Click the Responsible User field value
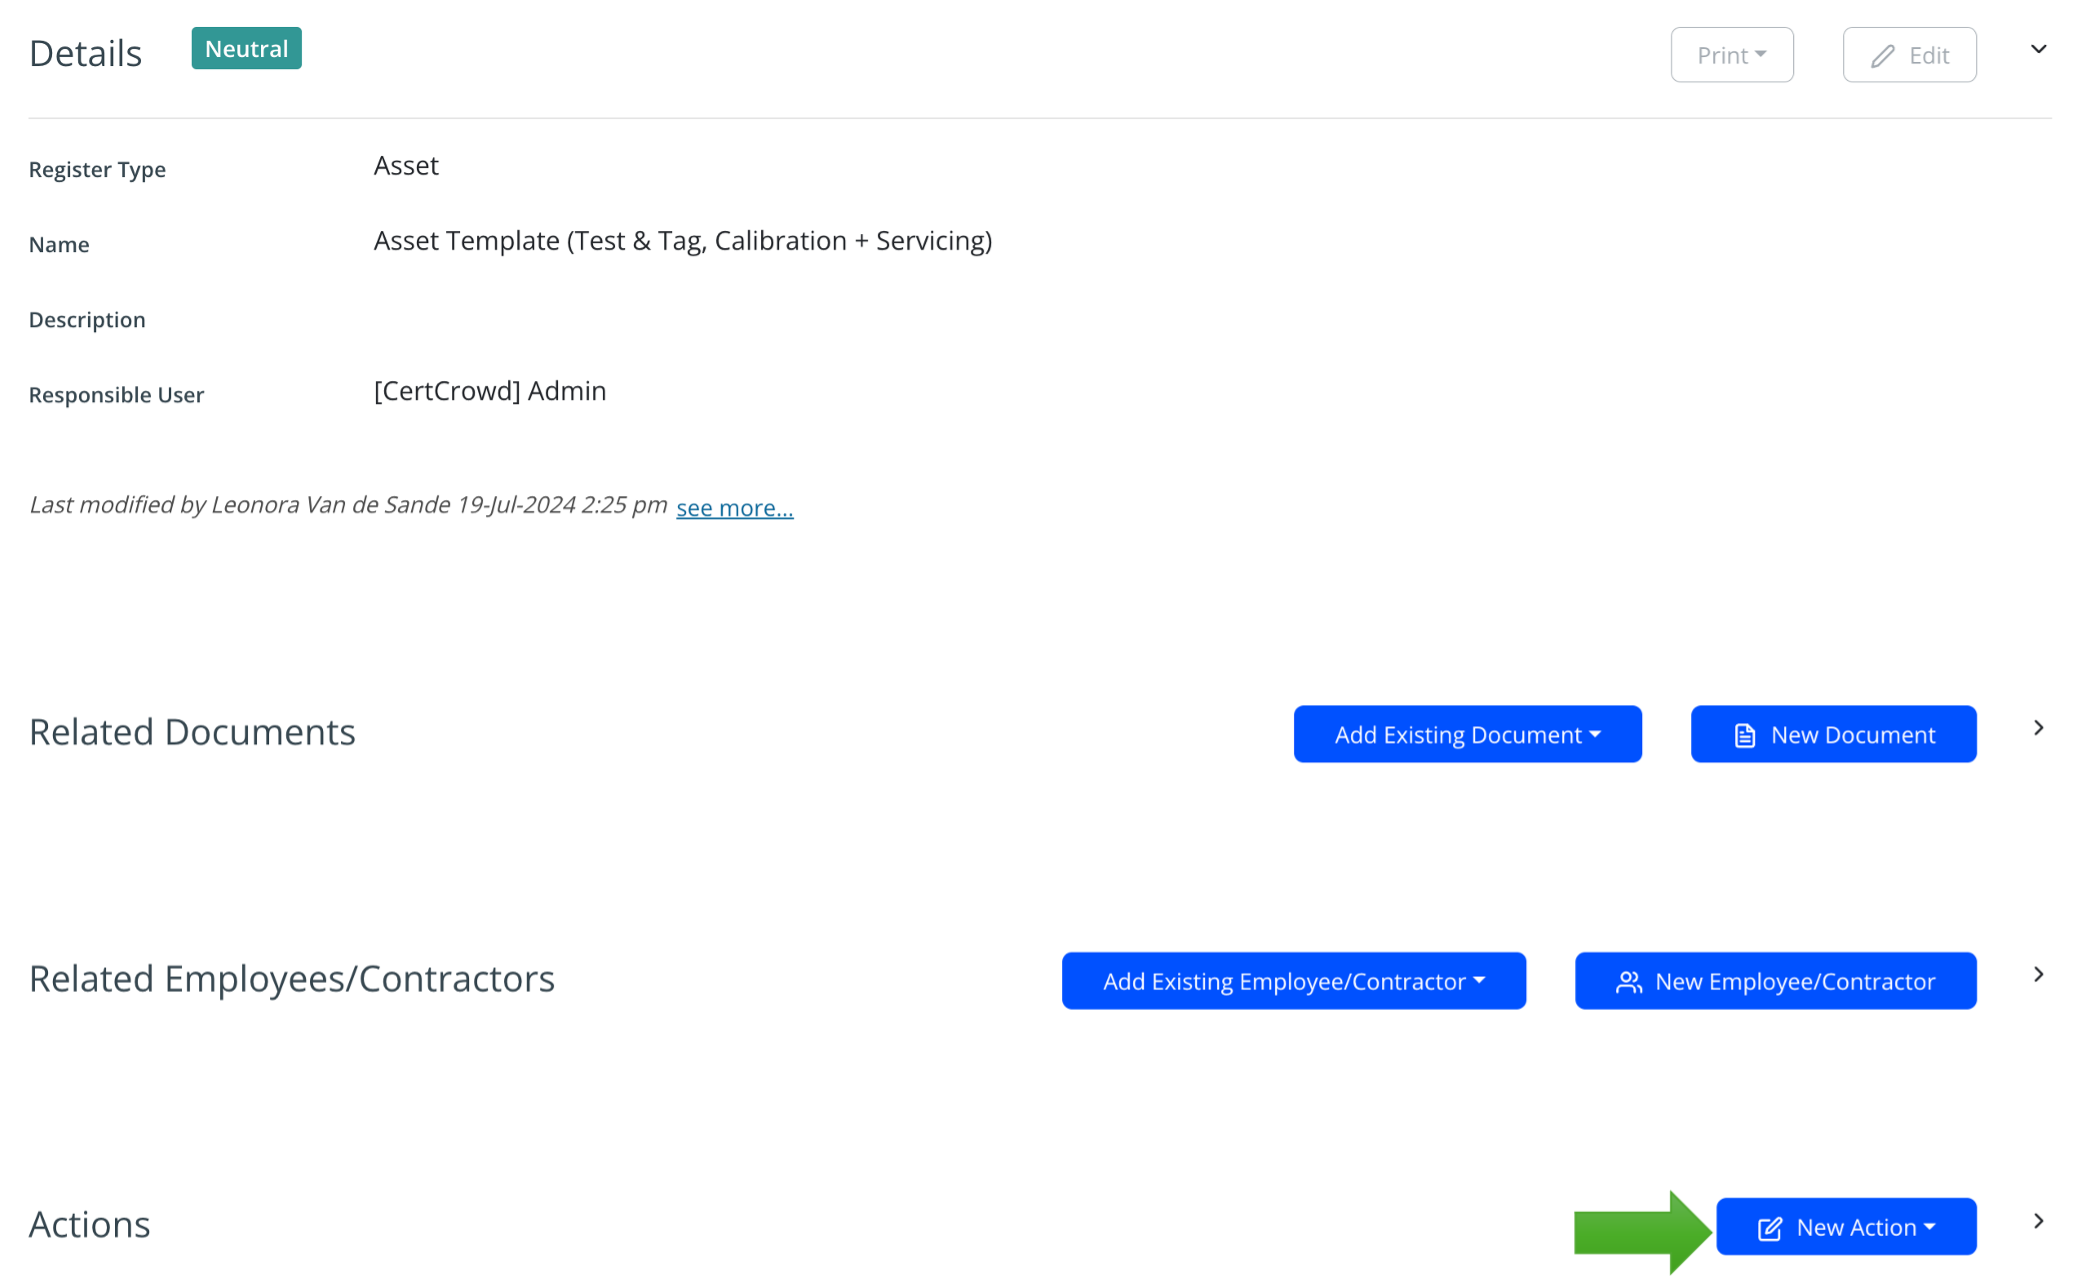2080x1283 pixels. (x=489, y=391)
